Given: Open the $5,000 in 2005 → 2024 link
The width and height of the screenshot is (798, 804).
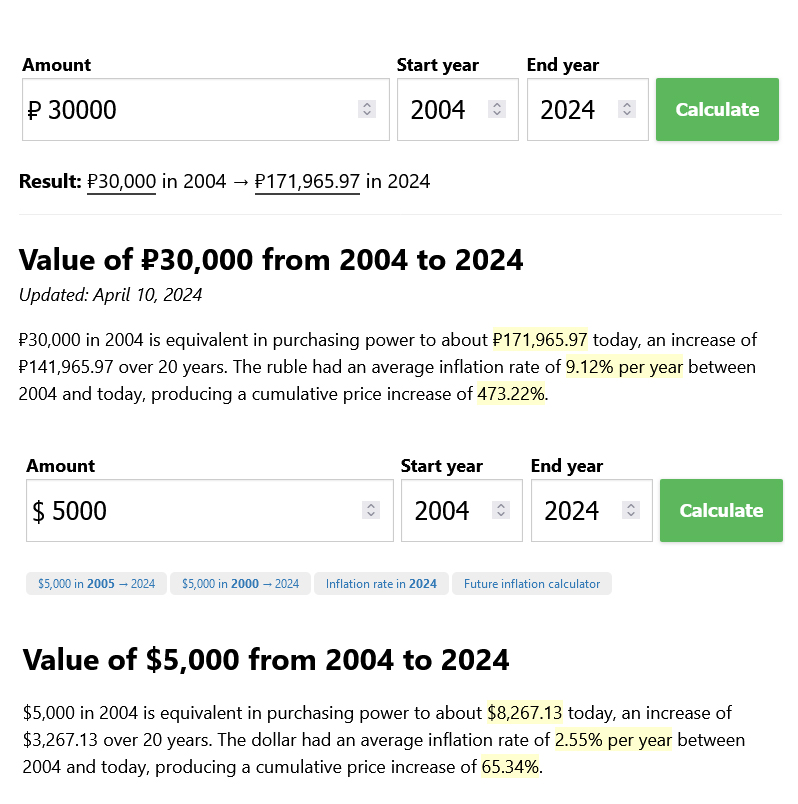Looking at the screenshot, I should [x=96, y=584].
